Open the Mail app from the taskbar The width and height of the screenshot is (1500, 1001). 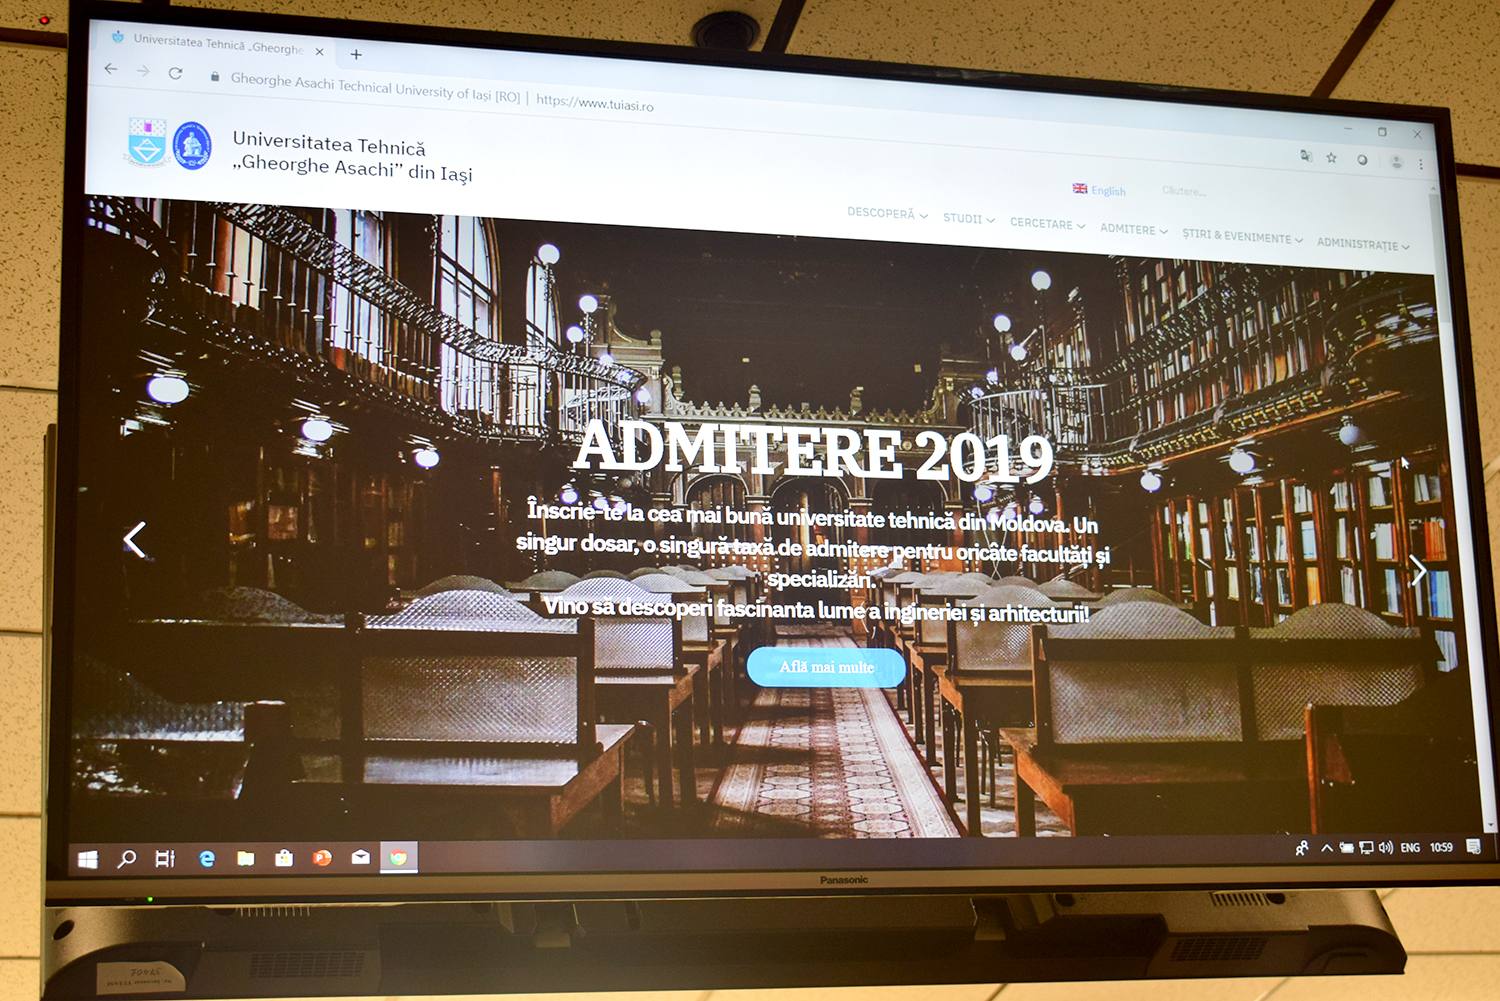(360, 857)
